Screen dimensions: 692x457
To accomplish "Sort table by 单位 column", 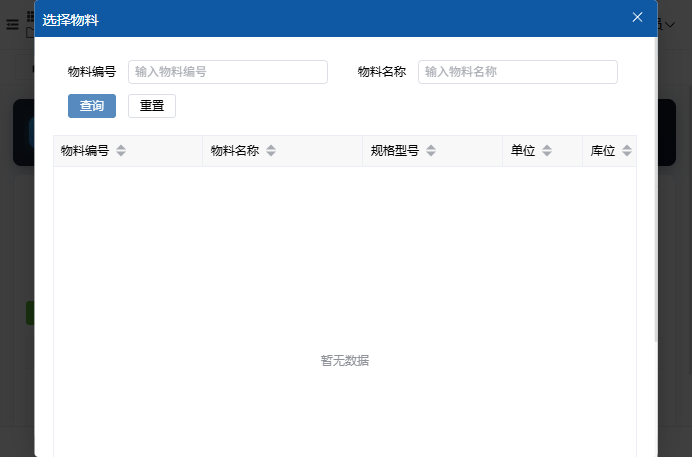I will pyautogui.click(x=547, y=150).
